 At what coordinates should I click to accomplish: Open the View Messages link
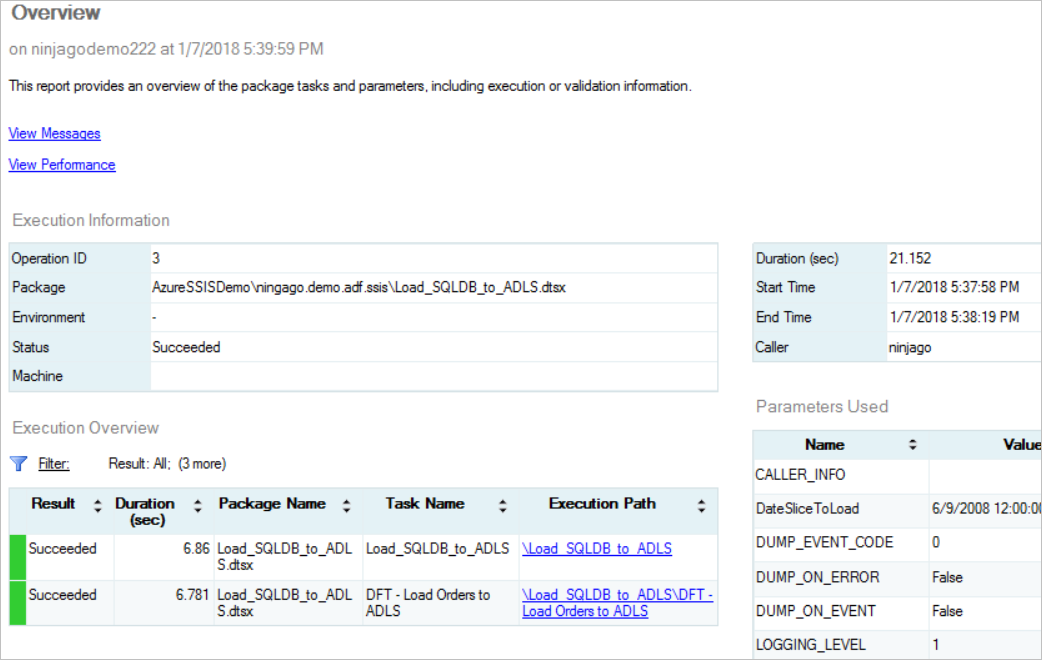[x=54, y=133]
